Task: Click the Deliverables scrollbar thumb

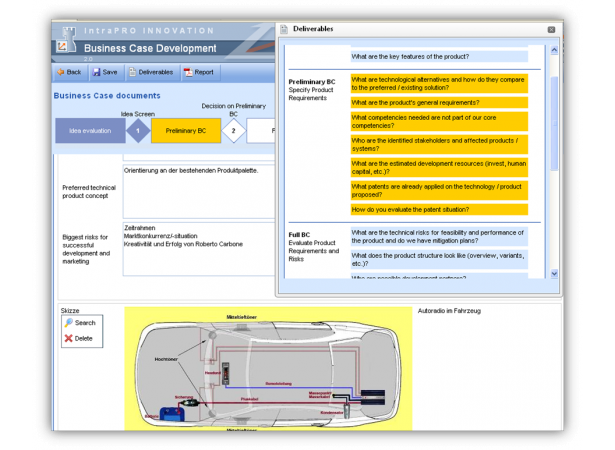Action: click(554, 123)
